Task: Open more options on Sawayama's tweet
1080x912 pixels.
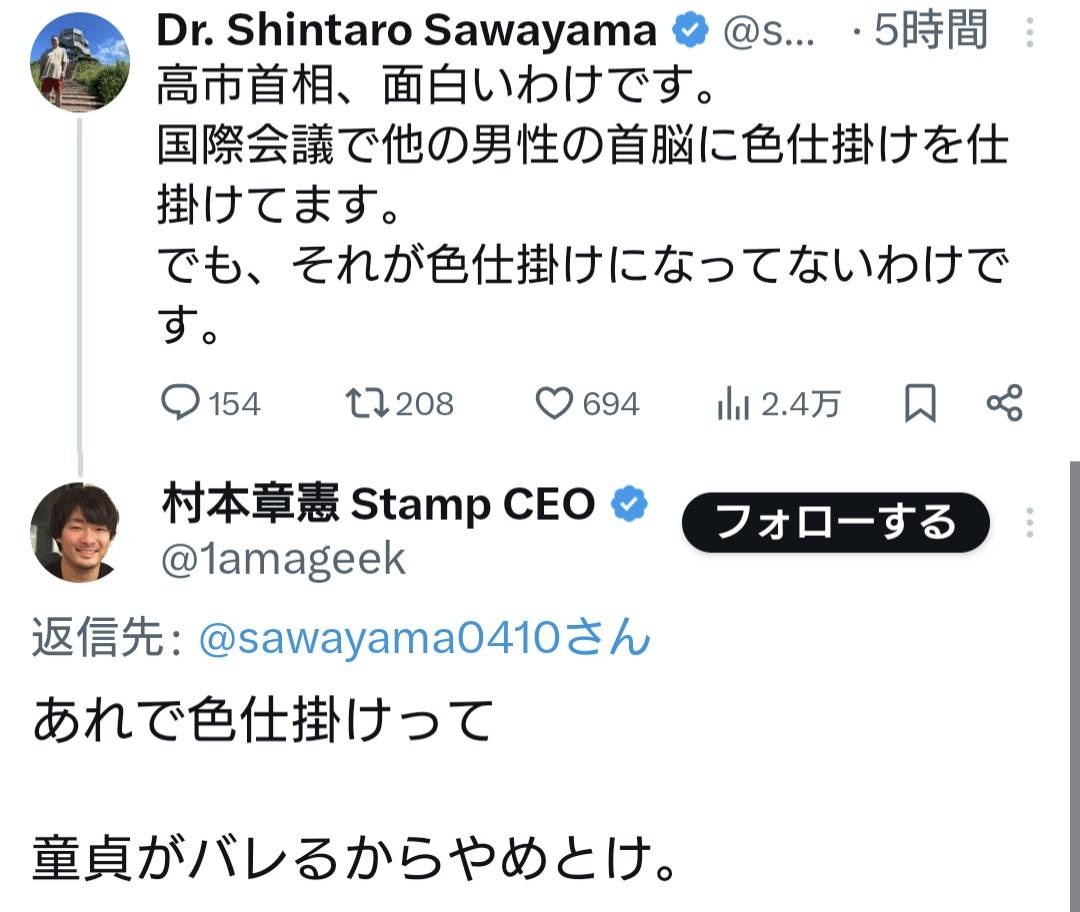Action: click(x=1030, y=32)
